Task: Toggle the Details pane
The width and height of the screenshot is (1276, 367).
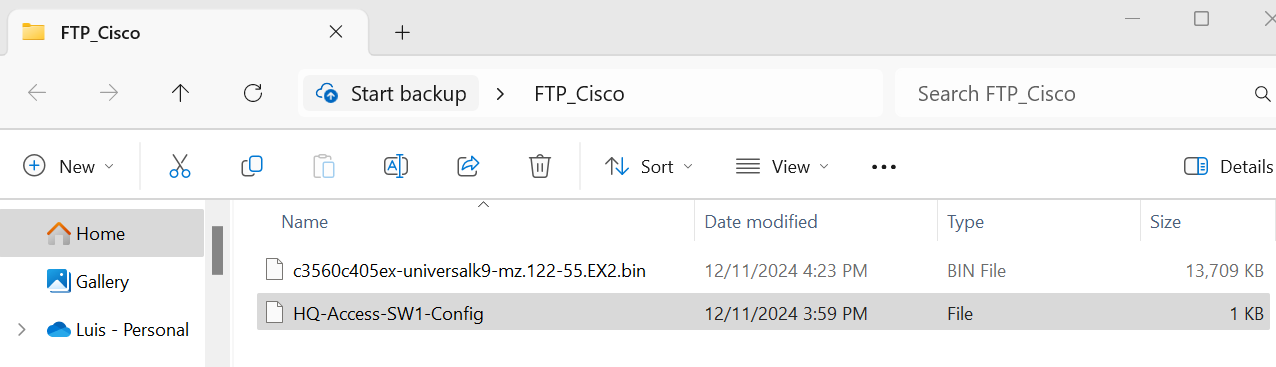Action: pyautogui.click(x=1228, y=167)
